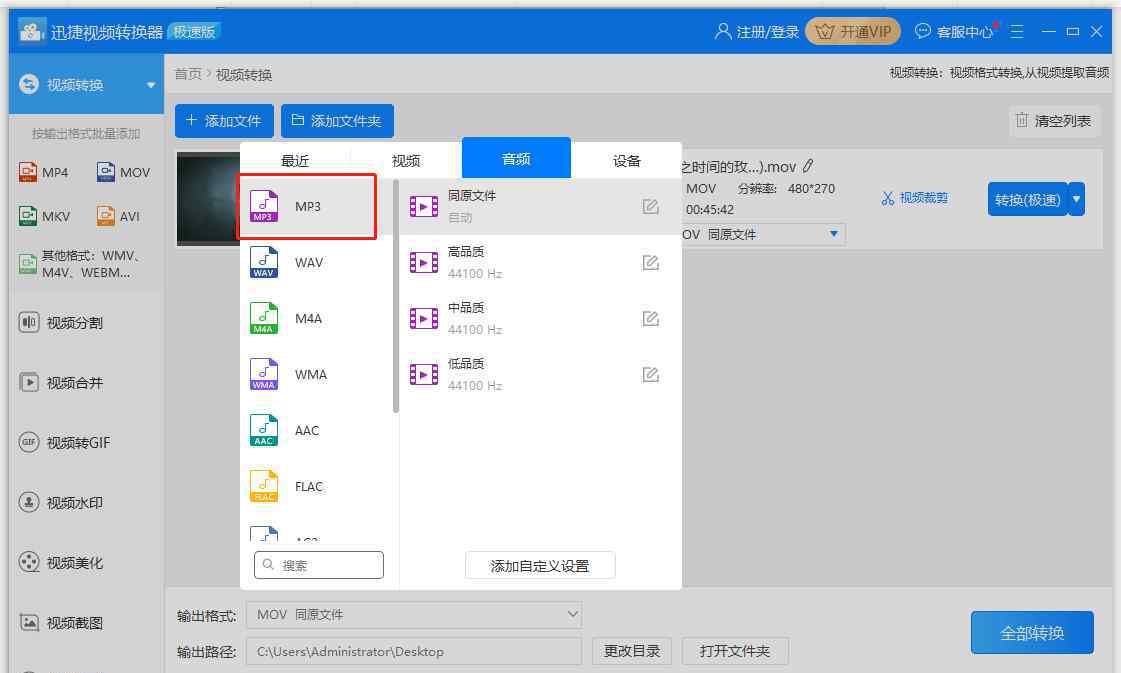Click the 添加文件夹 button
Image resolution: width=1121 pixels, height=673 pixels.
(337, 121)
